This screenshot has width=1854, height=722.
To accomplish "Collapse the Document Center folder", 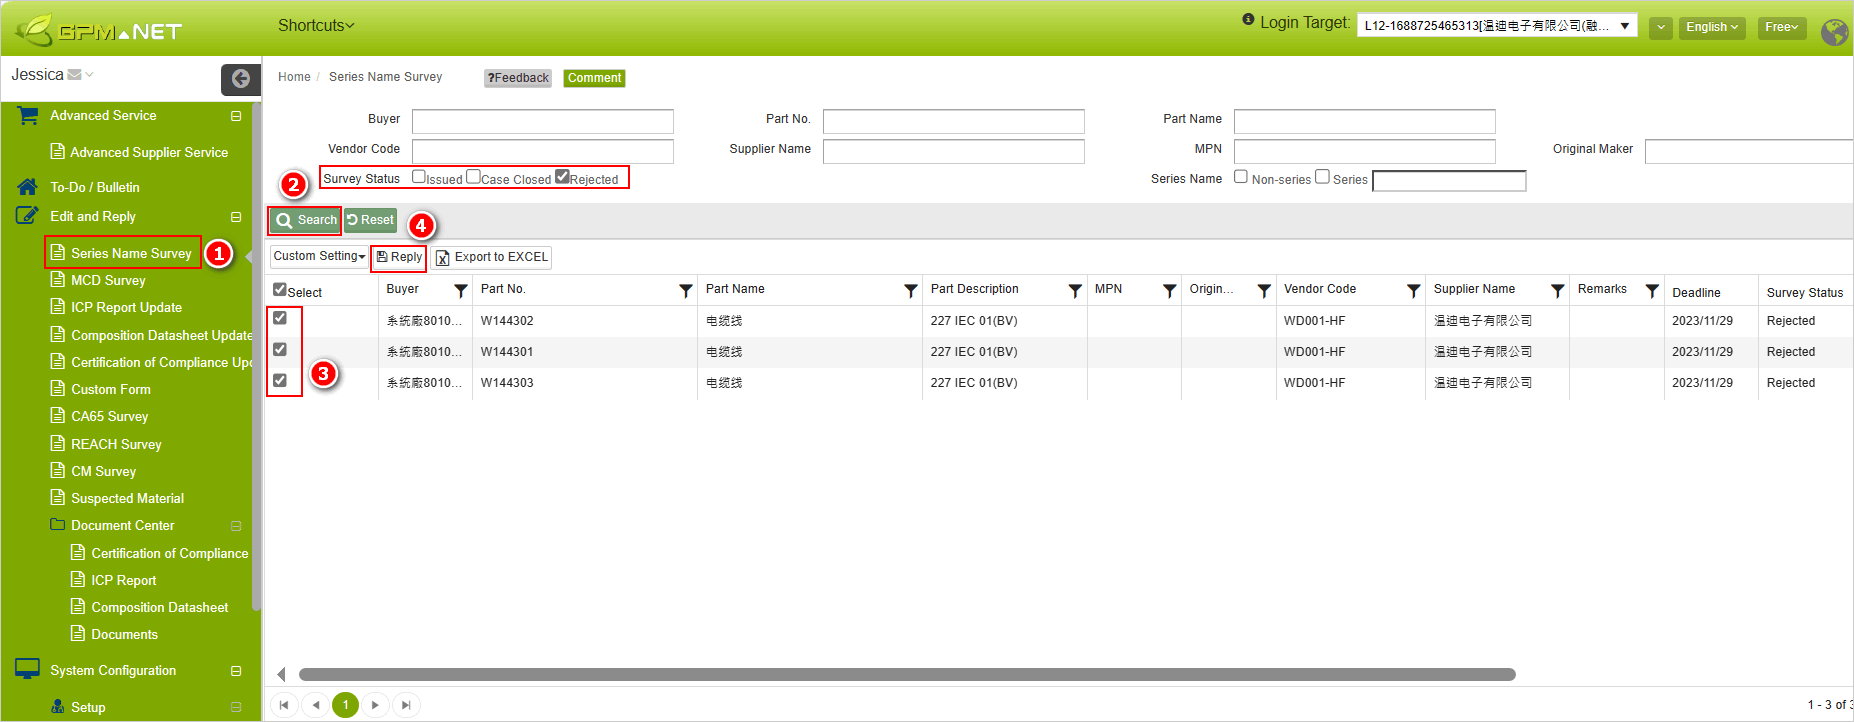I will [236, 526].
